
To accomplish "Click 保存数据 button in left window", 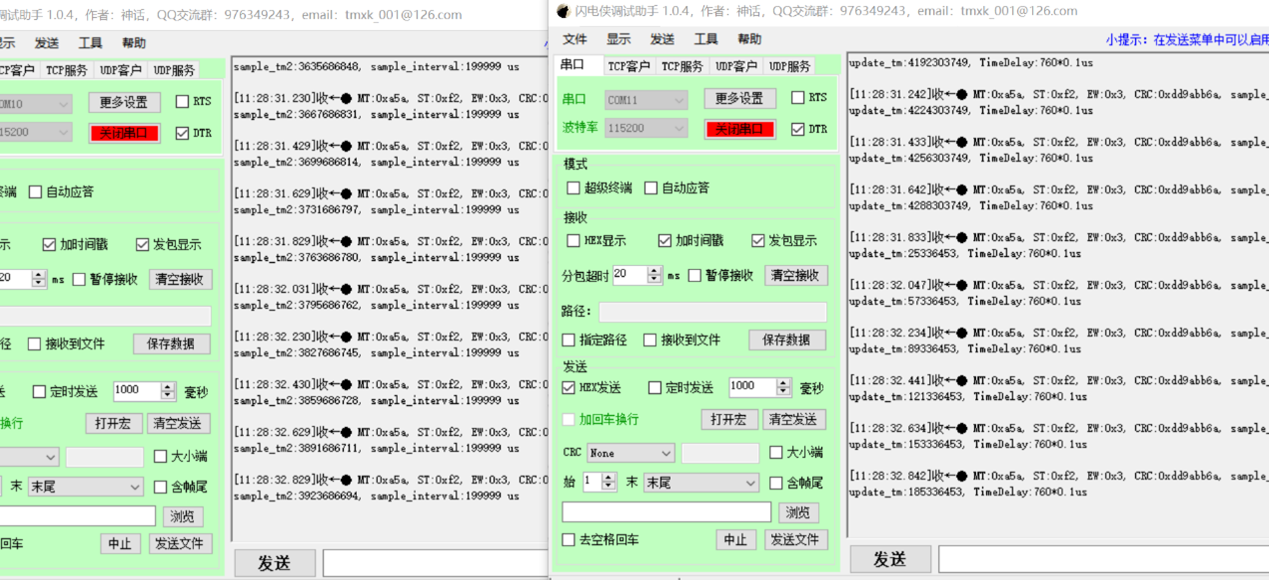I will tap(171, 344).
